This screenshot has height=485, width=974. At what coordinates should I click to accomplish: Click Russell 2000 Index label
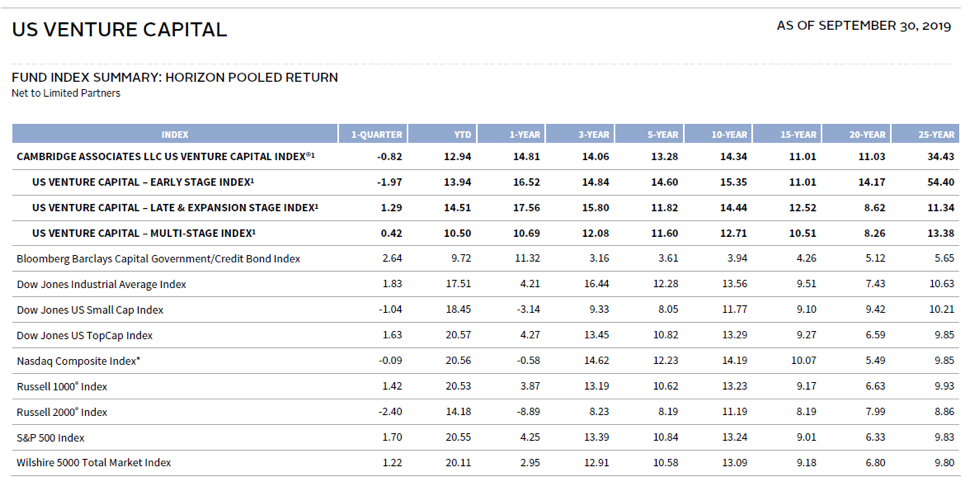[x=61, y=412]
